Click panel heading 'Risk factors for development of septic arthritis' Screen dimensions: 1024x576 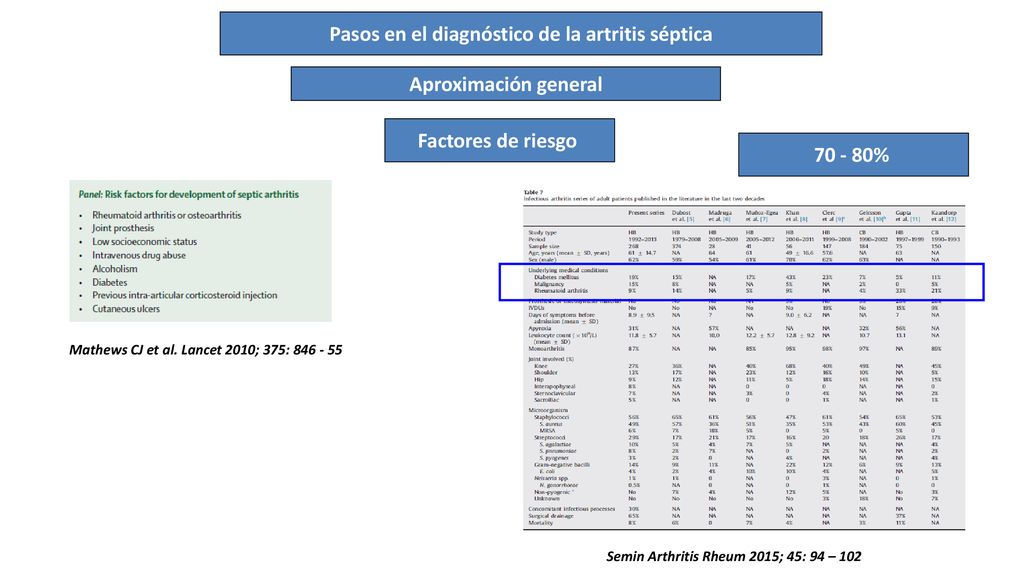coord(201,195)
